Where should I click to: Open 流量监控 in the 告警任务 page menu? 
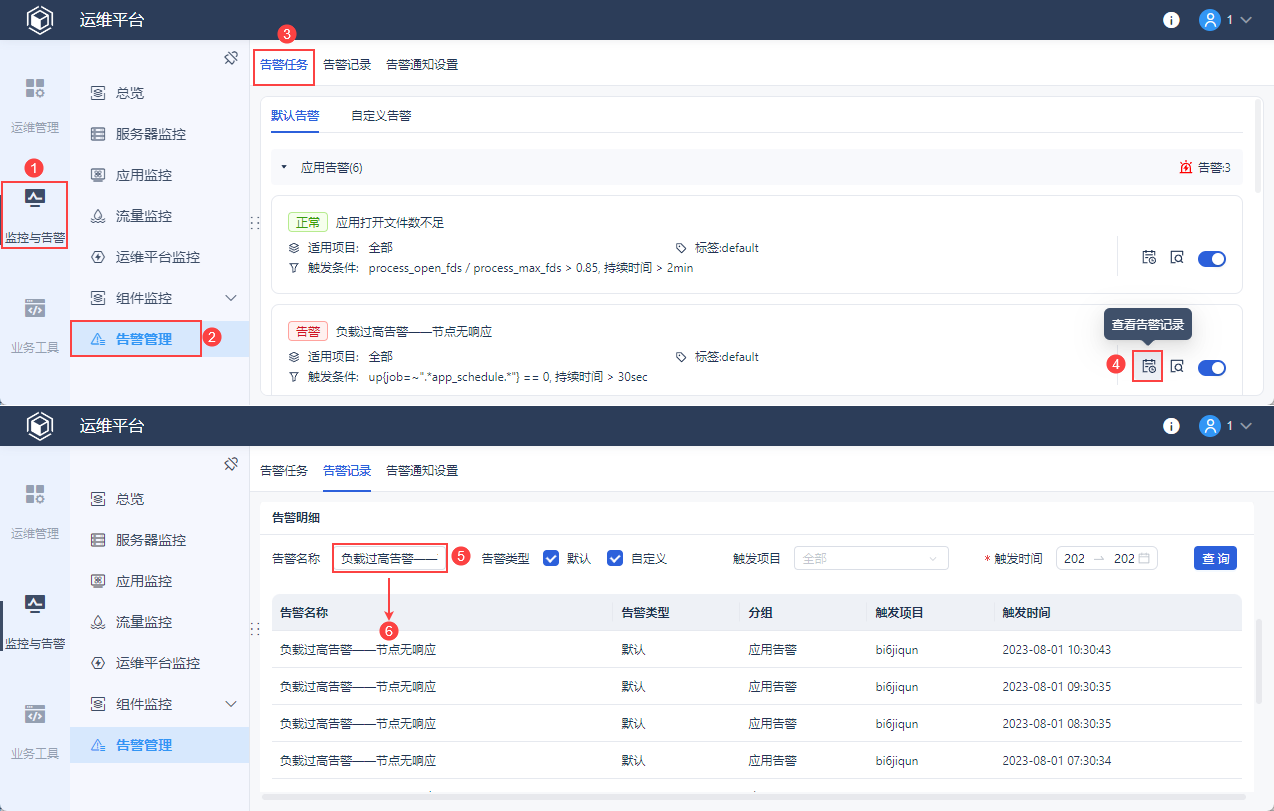[x=160, y=216]
